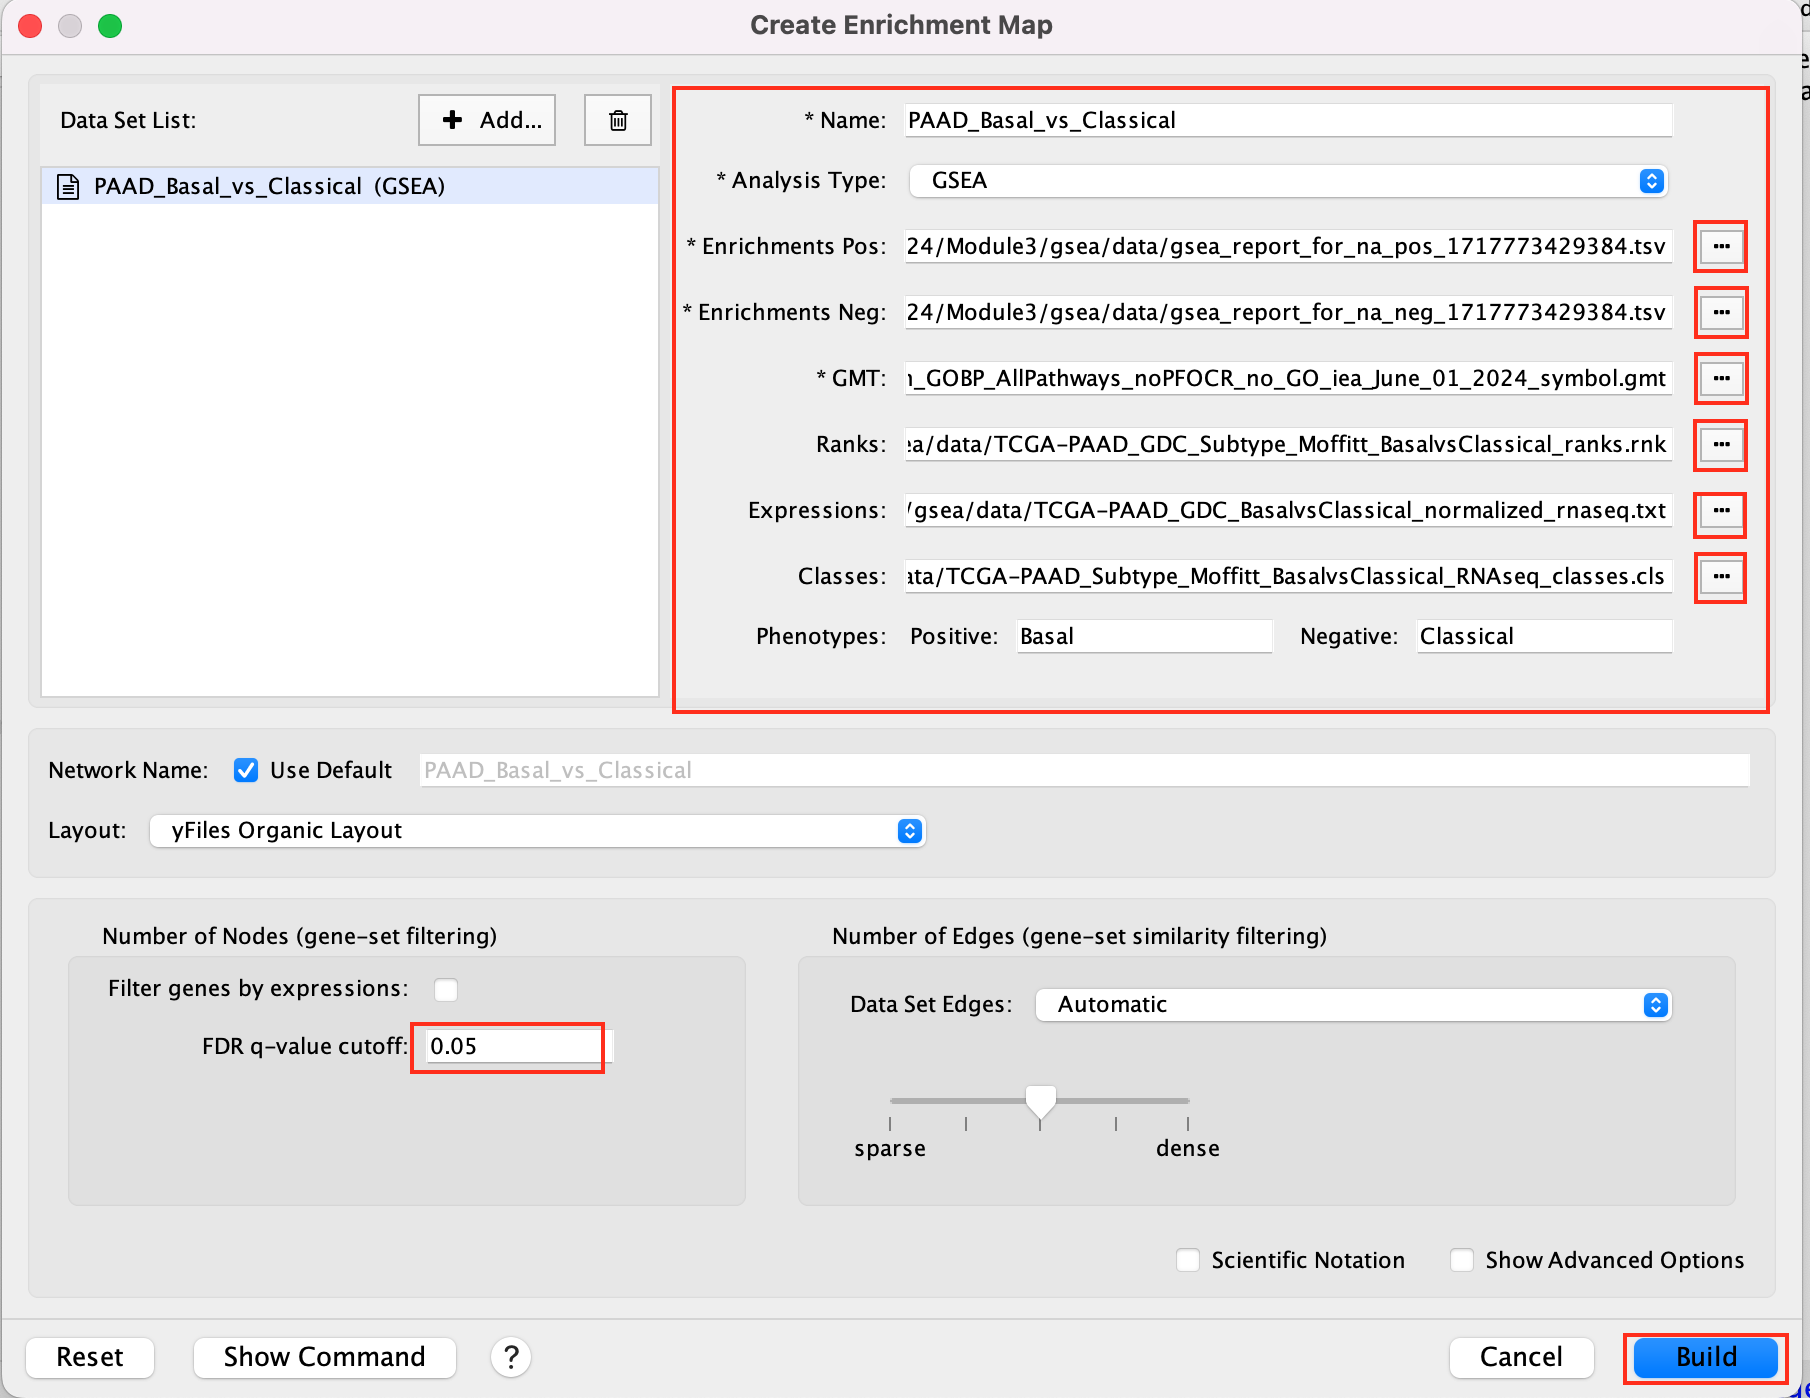
Task: Browse for Enrichments Neg file
Action: tap(1720, 312)
